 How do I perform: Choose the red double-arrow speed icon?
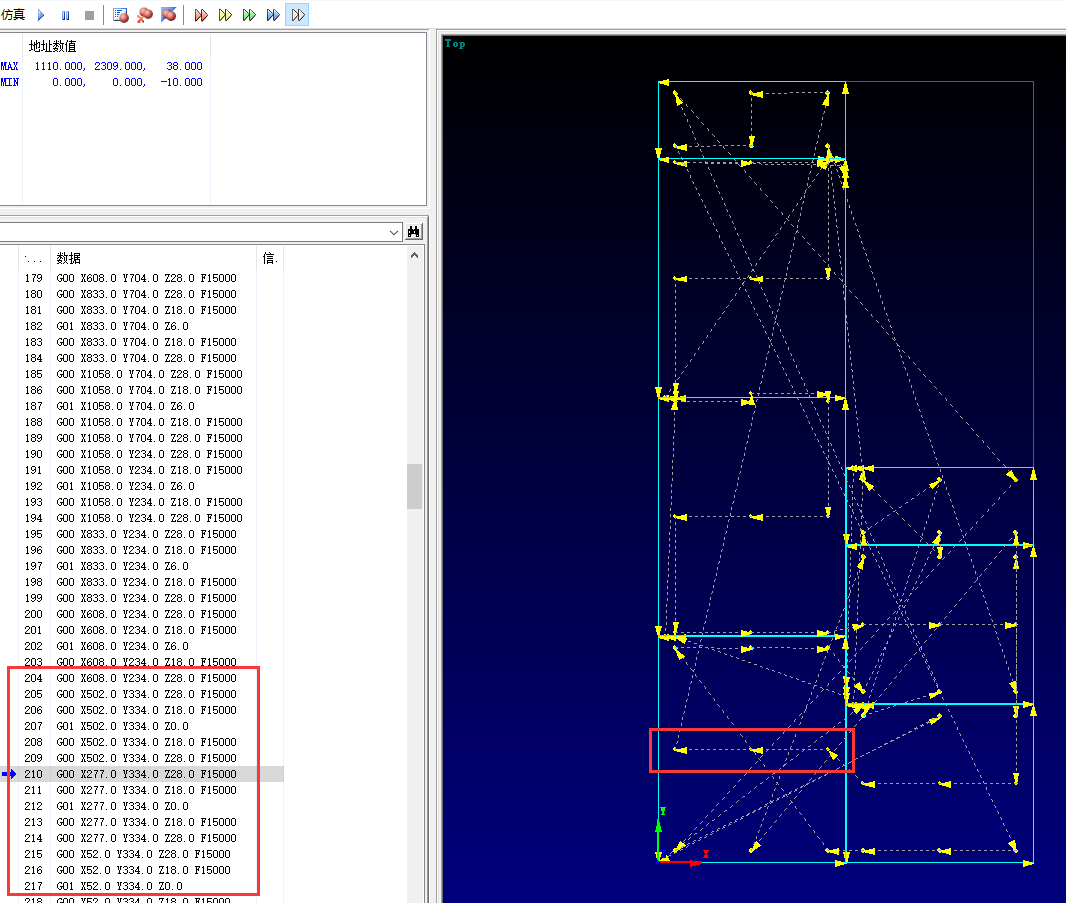(x=201, y=15)
